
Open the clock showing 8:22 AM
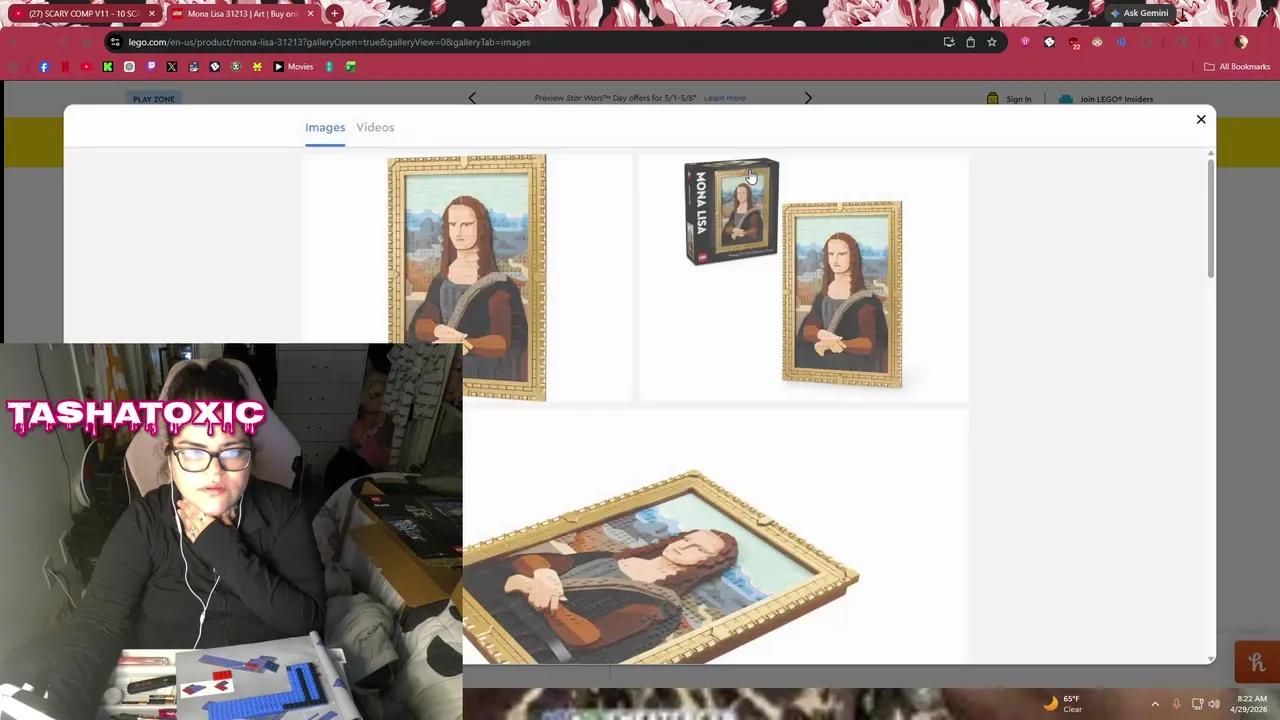(1247, 704)
